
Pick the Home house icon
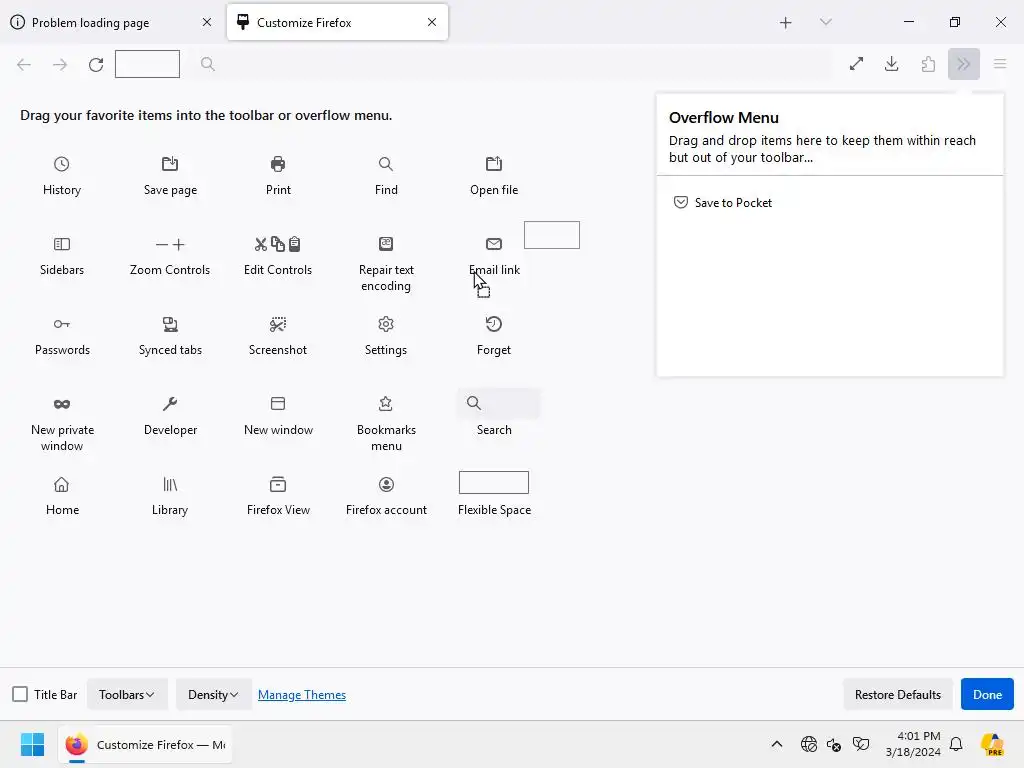point(61,485)
